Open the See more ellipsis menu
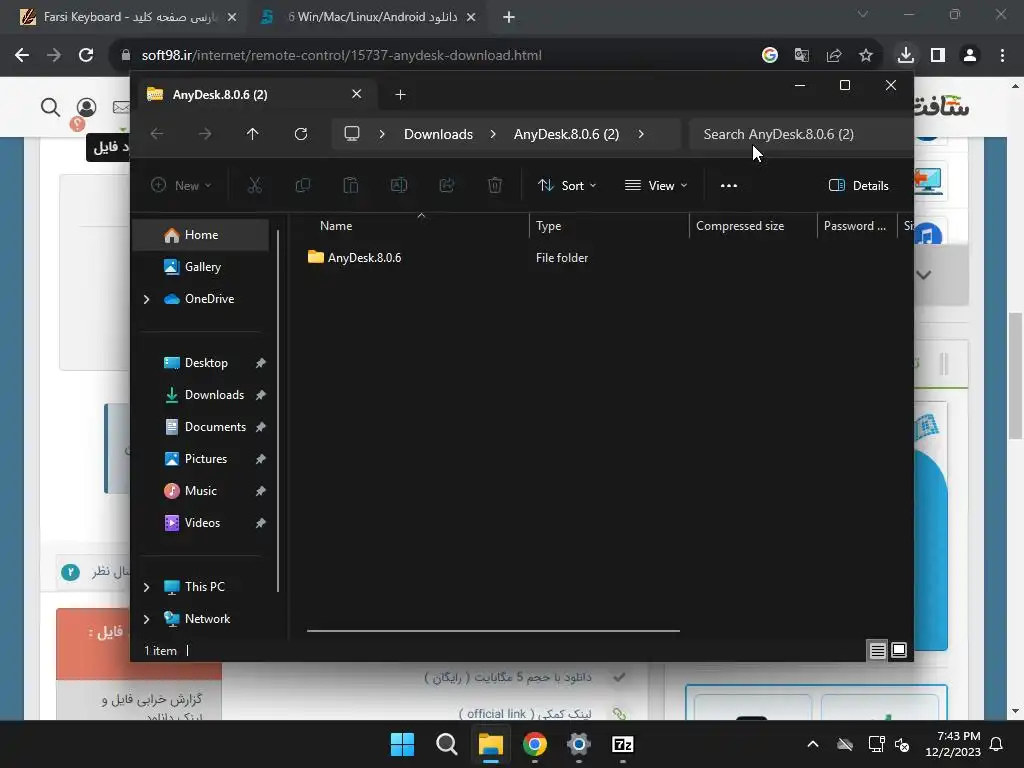Screen dimensions: 1024x768 pos(729,185)
